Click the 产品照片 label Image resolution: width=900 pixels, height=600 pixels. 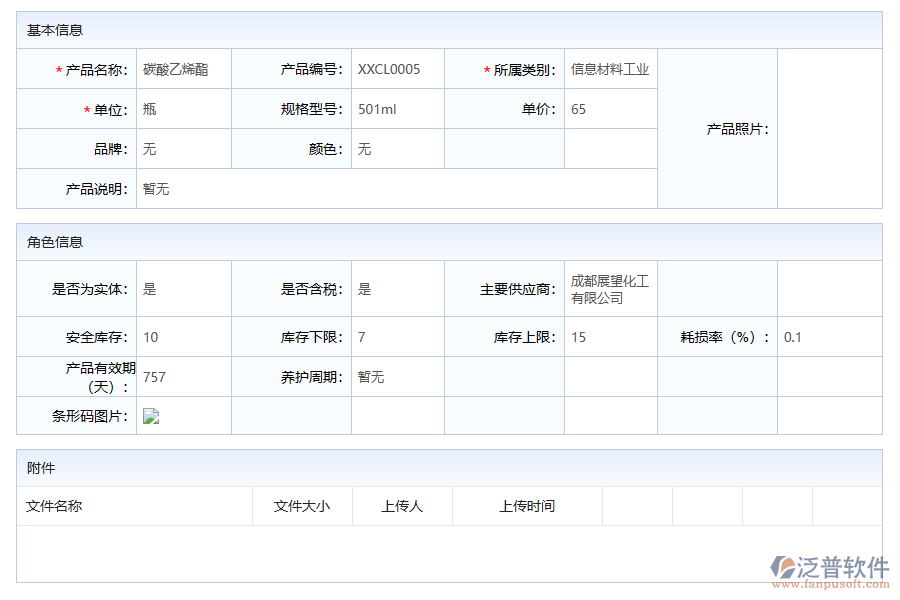tap(738, 129)
